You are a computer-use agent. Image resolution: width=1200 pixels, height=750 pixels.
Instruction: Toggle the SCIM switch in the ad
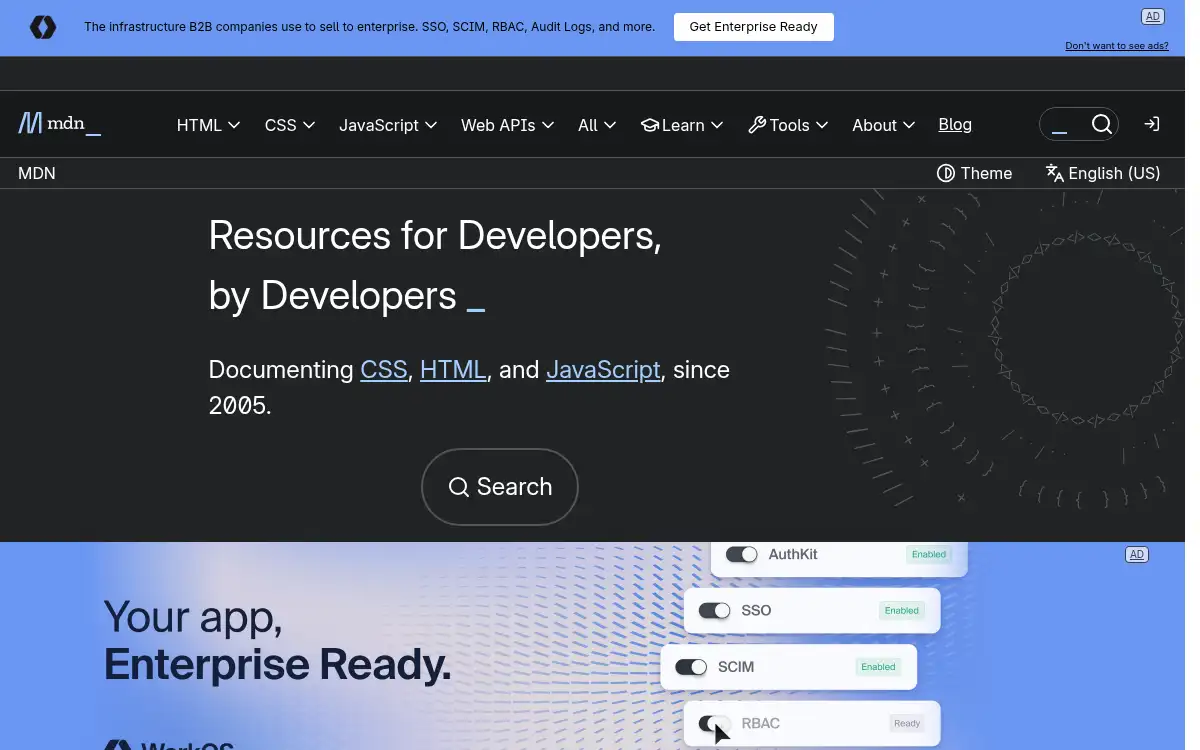(x=691, y=667)
